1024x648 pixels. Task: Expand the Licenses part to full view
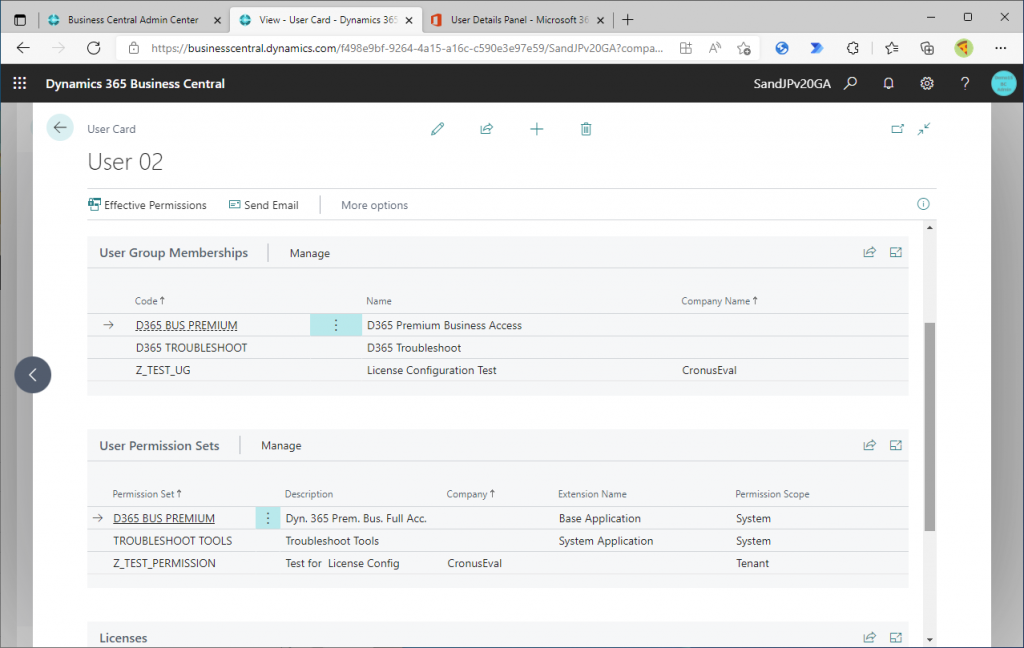895,637
